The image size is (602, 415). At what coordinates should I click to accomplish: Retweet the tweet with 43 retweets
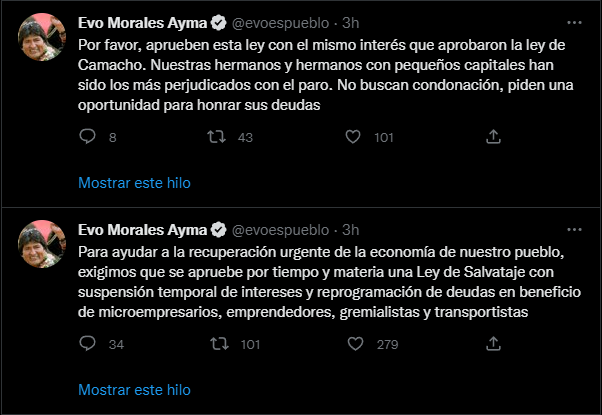[217, 137]
